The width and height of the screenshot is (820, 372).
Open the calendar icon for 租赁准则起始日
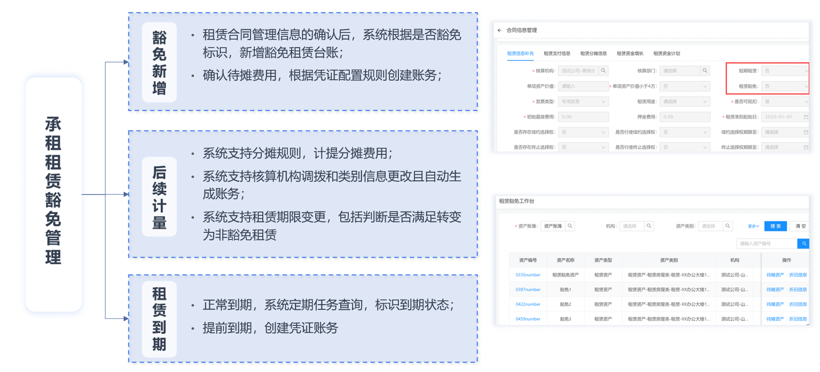[x=805, y=117]
